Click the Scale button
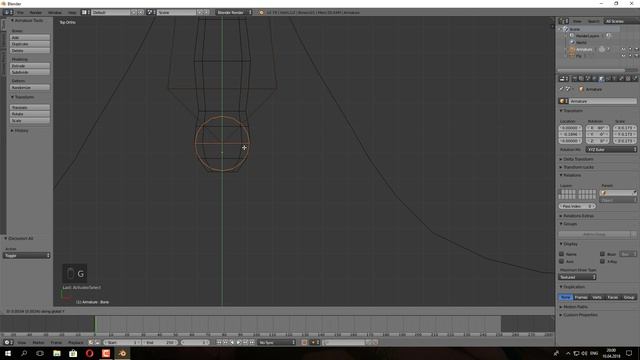This screenshot has height=360, width=640. click(30, 120)
